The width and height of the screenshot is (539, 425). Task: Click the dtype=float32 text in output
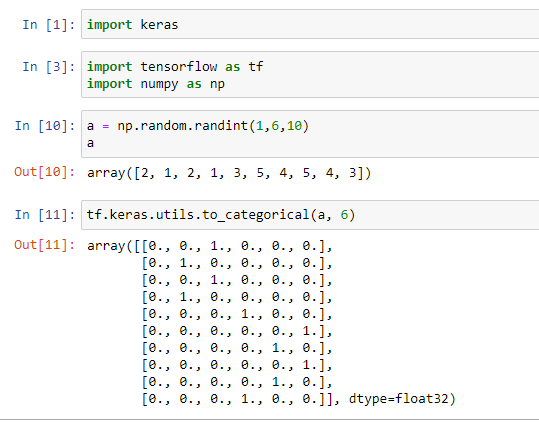[x=402, y=399]
